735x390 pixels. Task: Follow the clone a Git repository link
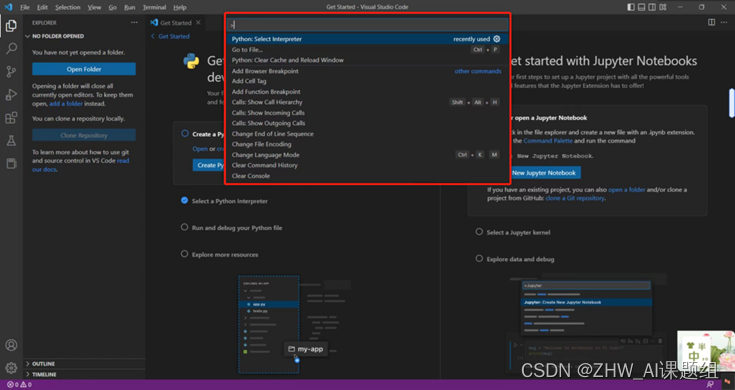[575, 198]
